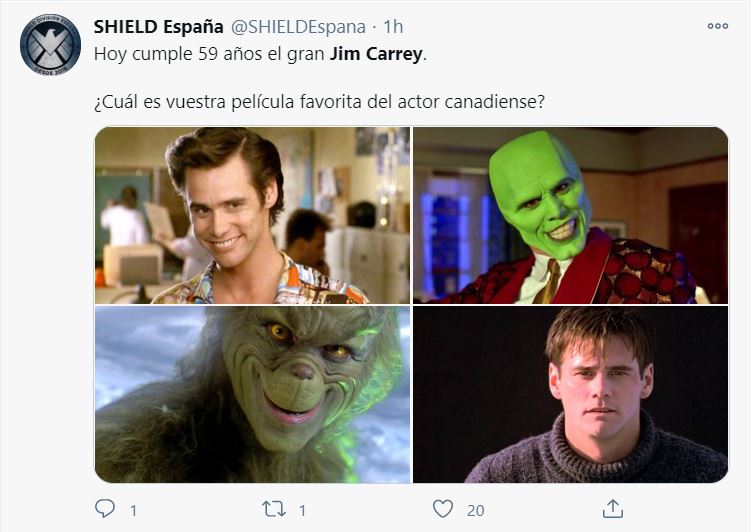Click the eagle emblem inside the avatar

pos(50,46)
